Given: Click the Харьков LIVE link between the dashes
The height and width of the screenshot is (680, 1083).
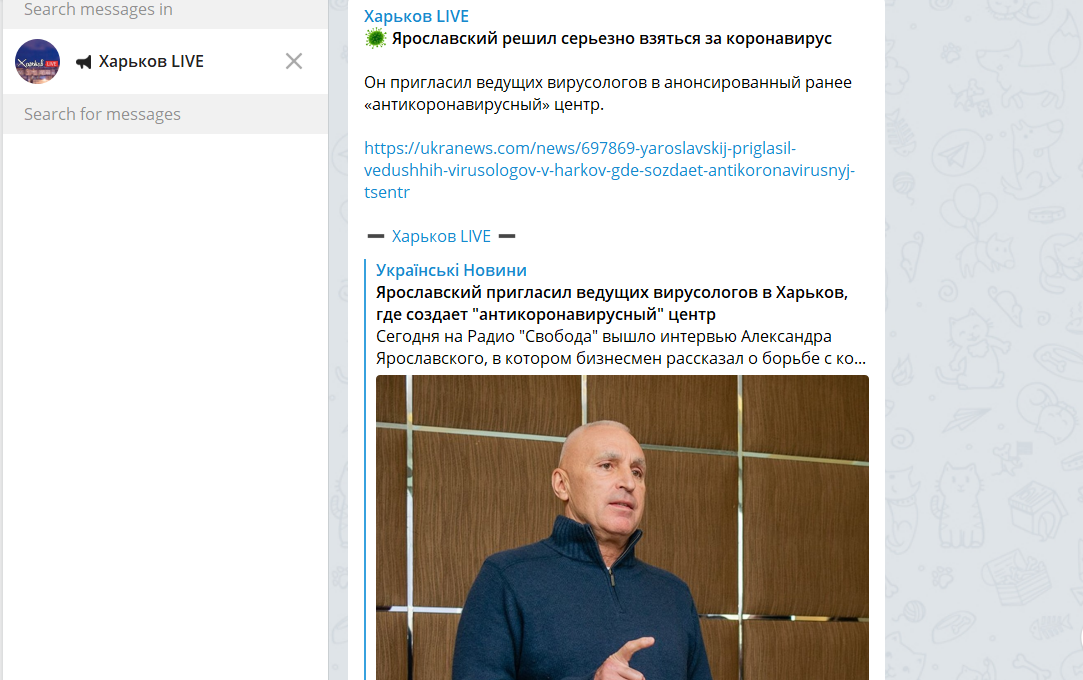Looking at the screenshot, I should (x=441, y=236).
